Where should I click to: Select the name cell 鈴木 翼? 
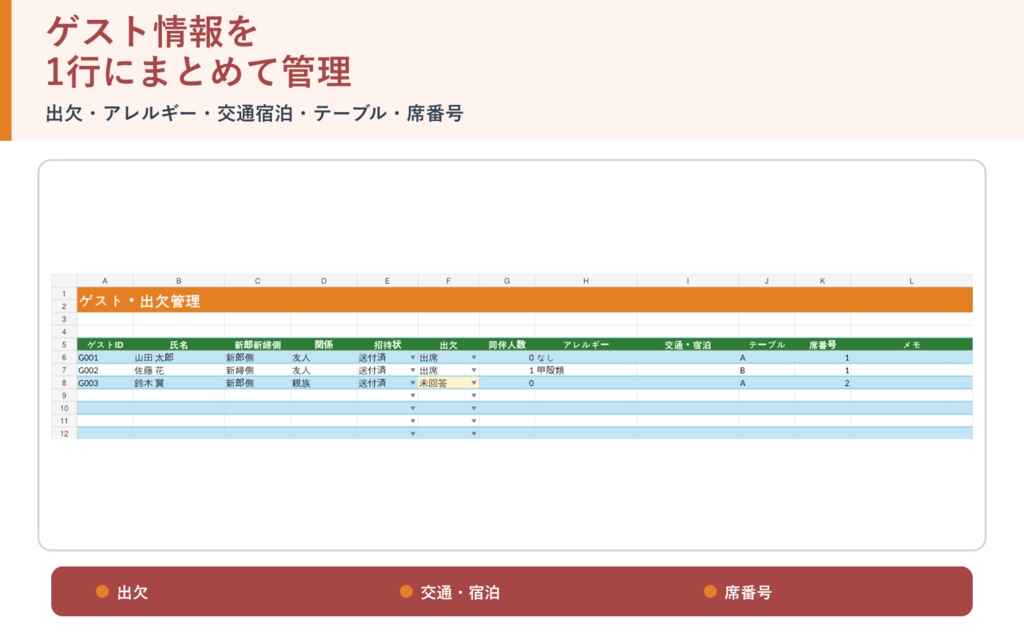tap(178, 383)
